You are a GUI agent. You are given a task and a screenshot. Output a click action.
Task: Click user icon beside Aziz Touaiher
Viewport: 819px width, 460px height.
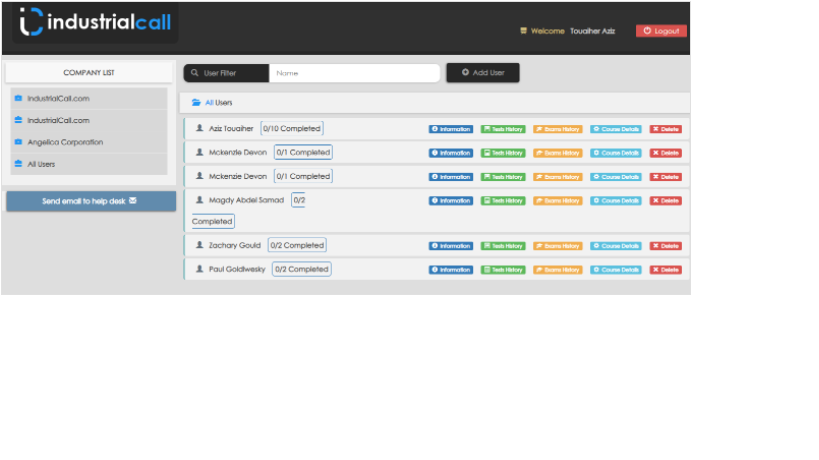(x=200, y=128)
